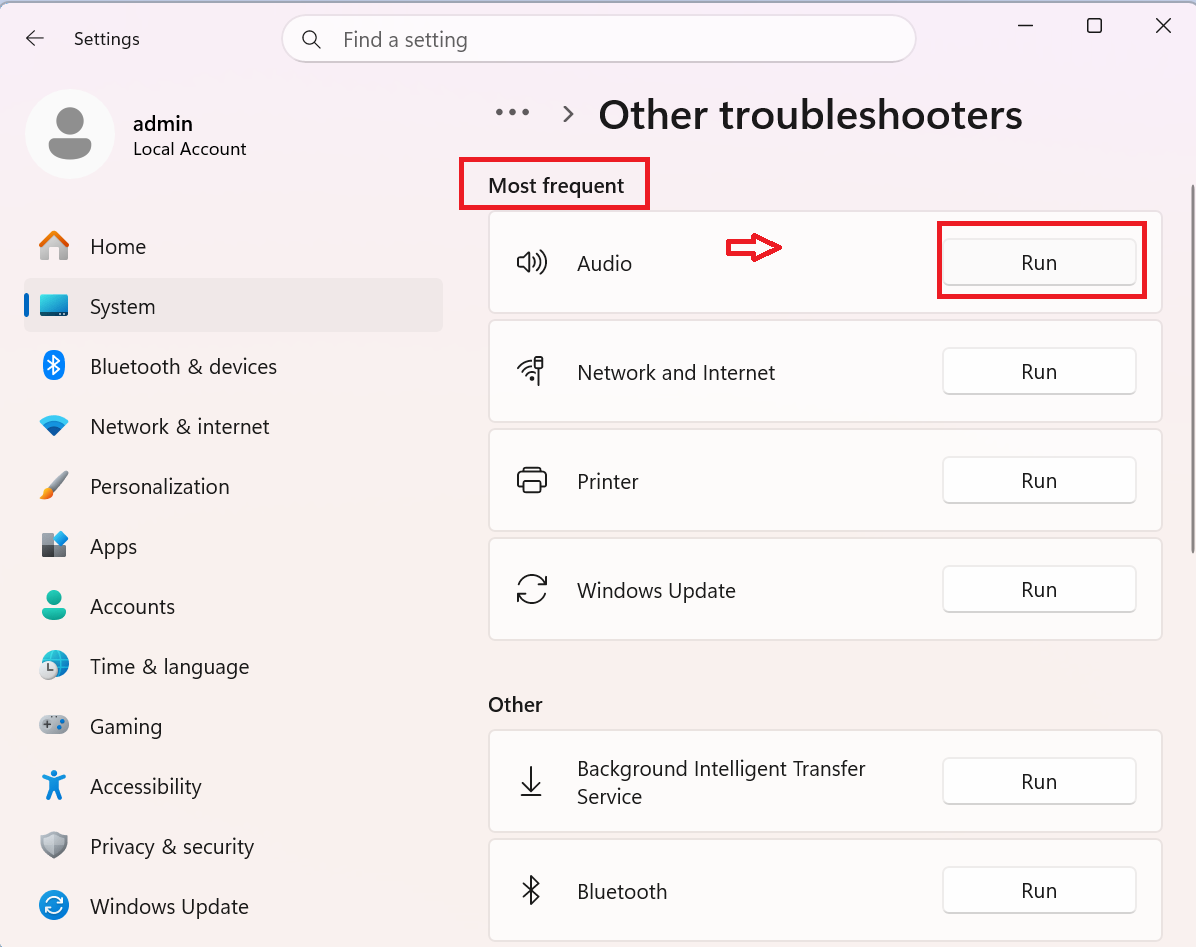Run the Audio troubleshooter
The height and width of the screenshot is (947, 1196).
1039,262
